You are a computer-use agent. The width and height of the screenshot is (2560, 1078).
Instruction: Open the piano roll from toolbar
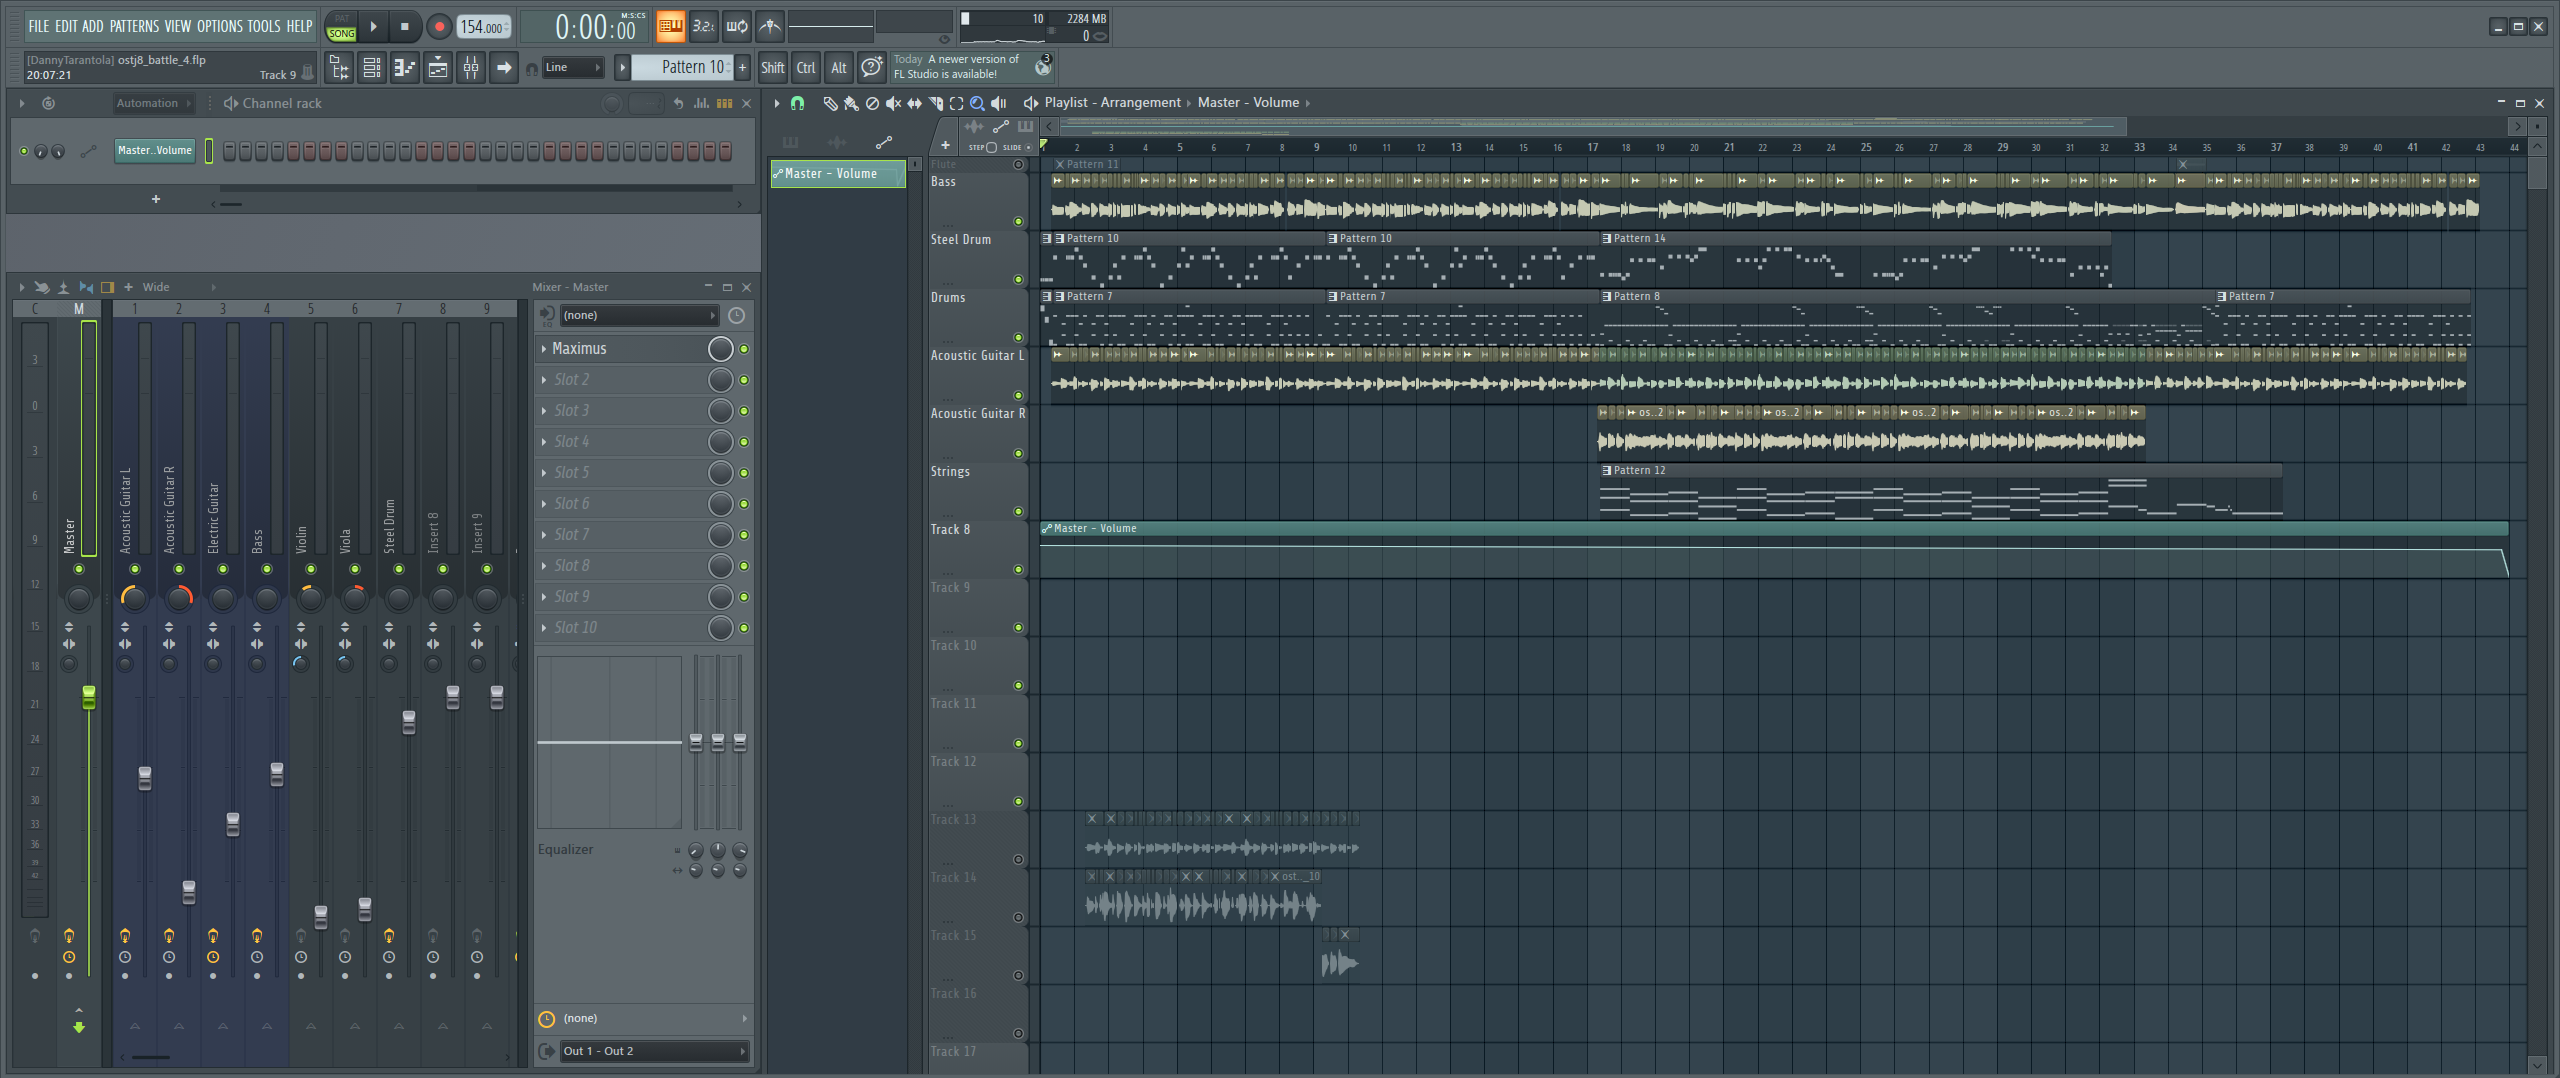coord(404,68)
